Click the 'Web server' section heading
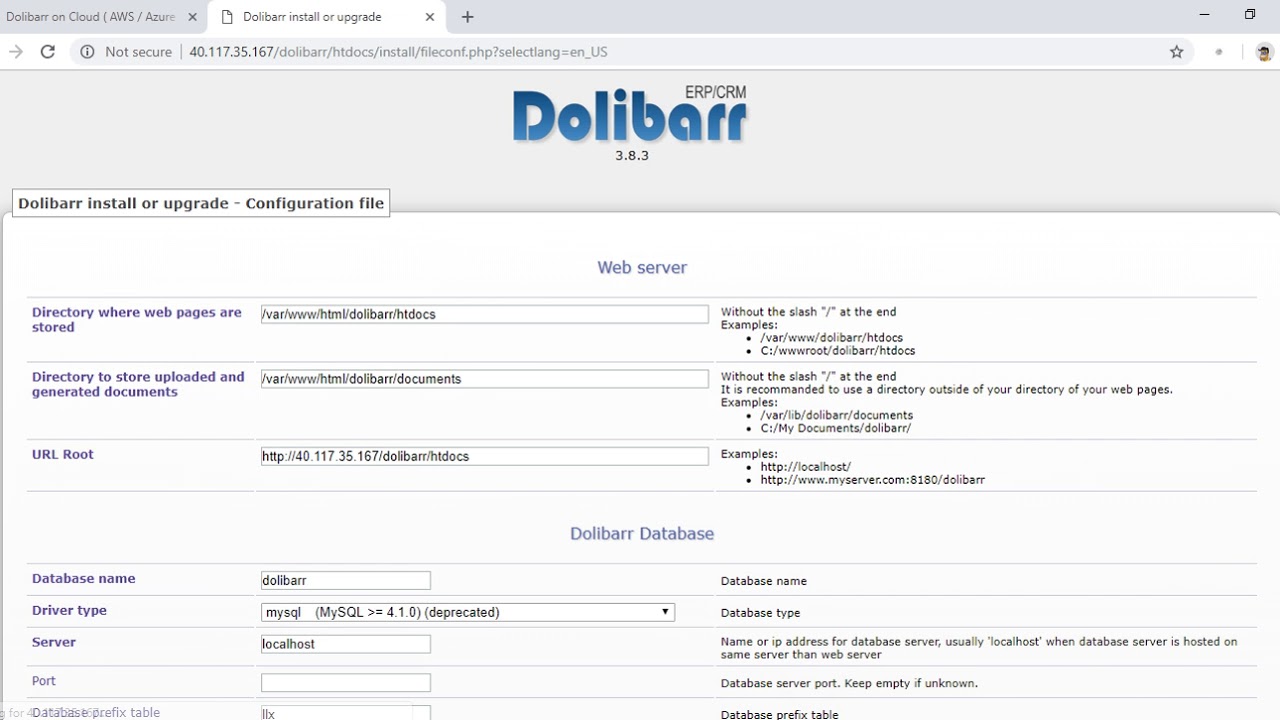 click(642, 267)
